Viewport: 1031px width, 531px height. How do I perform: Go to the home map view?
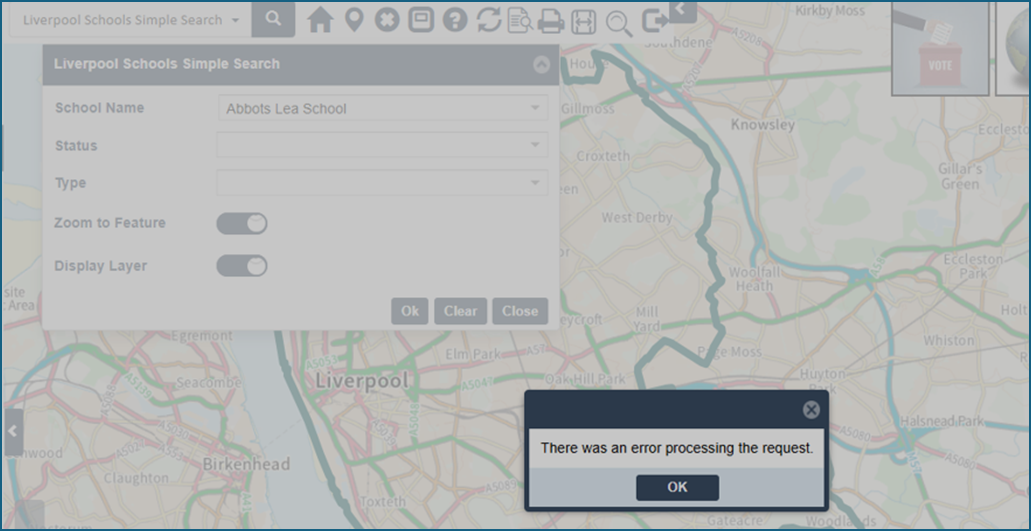[x=320, y=20]
